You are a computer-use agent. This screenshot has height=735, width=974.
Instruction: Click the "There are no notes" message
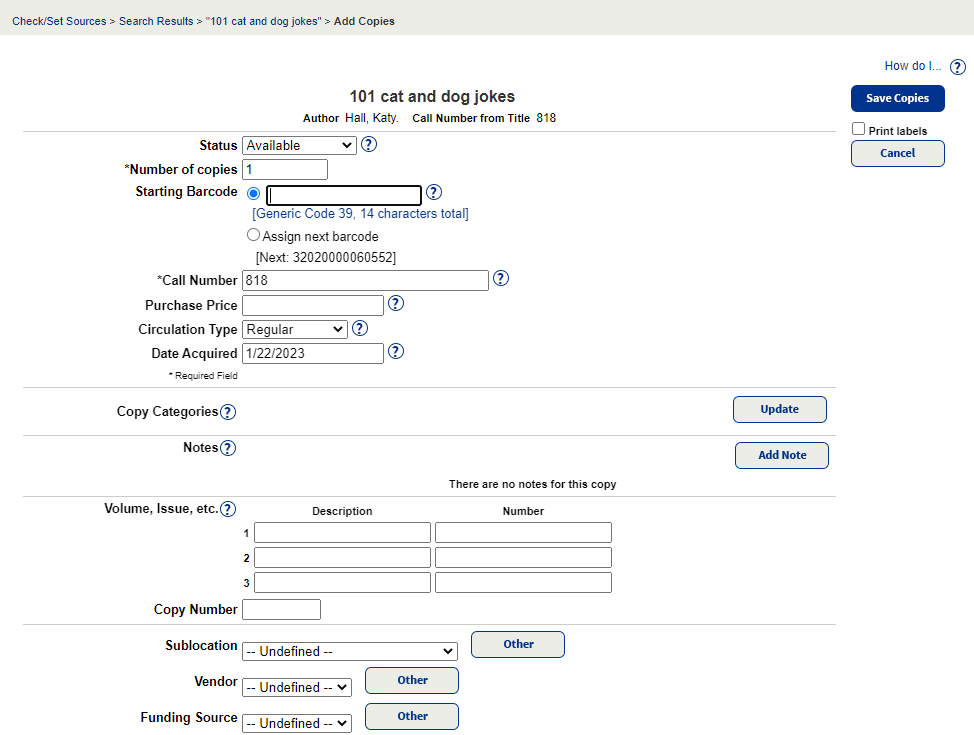point(532,484)
